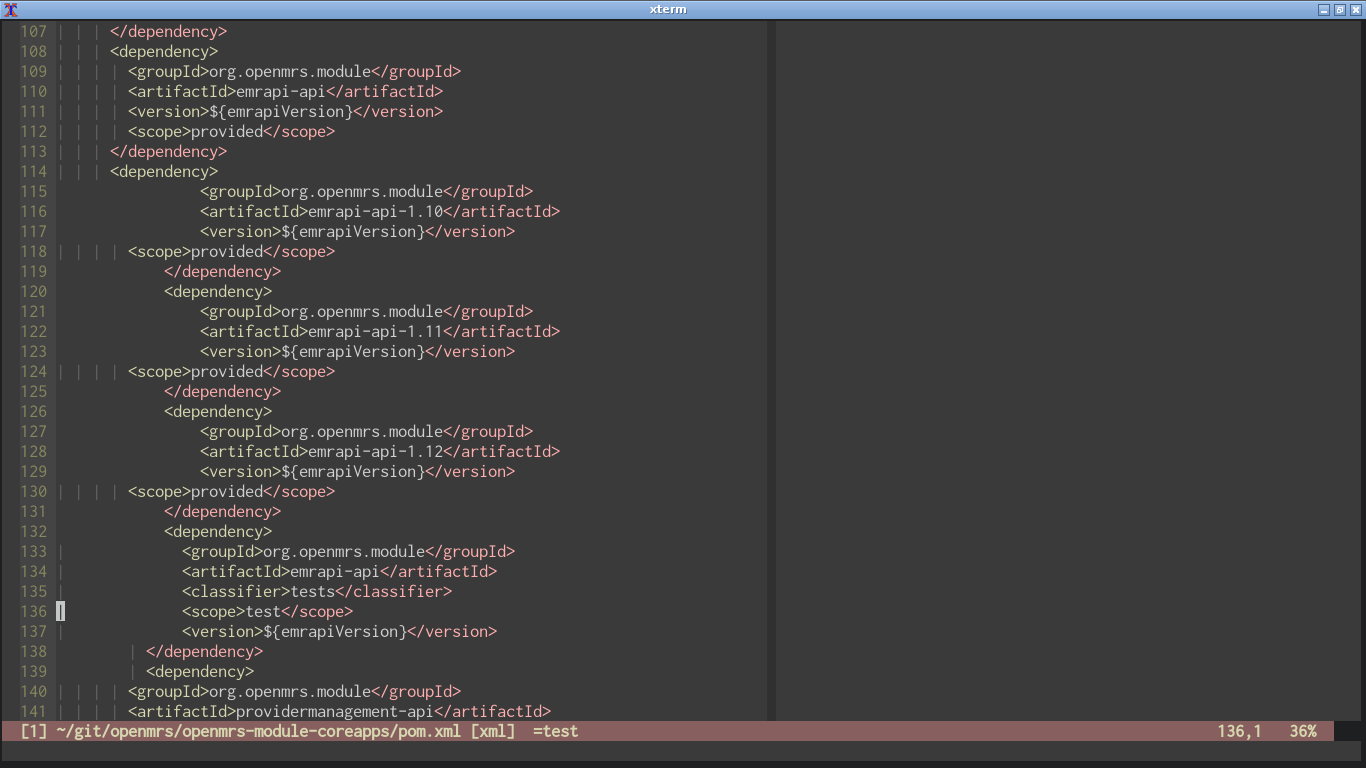
Task: Click scope provided on line 130
Action: 232,491
